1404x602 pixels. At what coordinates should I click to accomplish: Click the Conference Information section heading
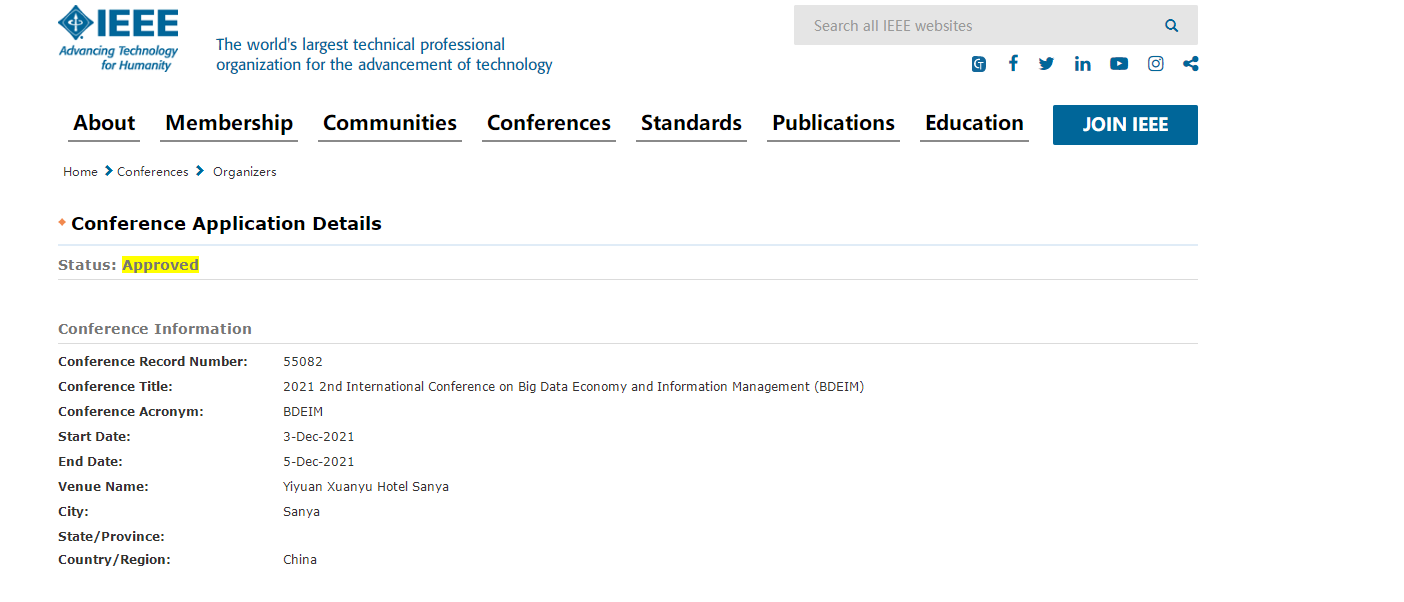coord(155,329)
